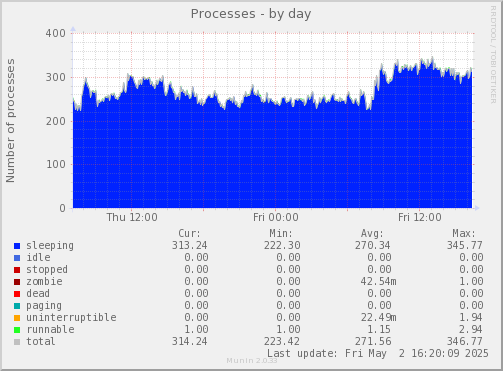Click the gray total legend swatch
The height and width of the screenshot is (371, 503).
point(17,342)
